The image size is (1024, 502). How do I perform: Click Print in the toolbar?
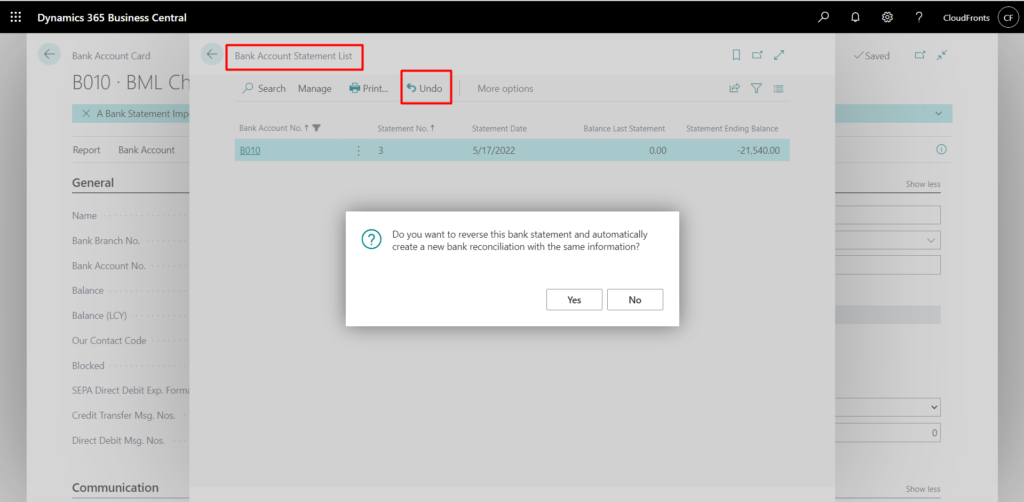coord(369,88)
